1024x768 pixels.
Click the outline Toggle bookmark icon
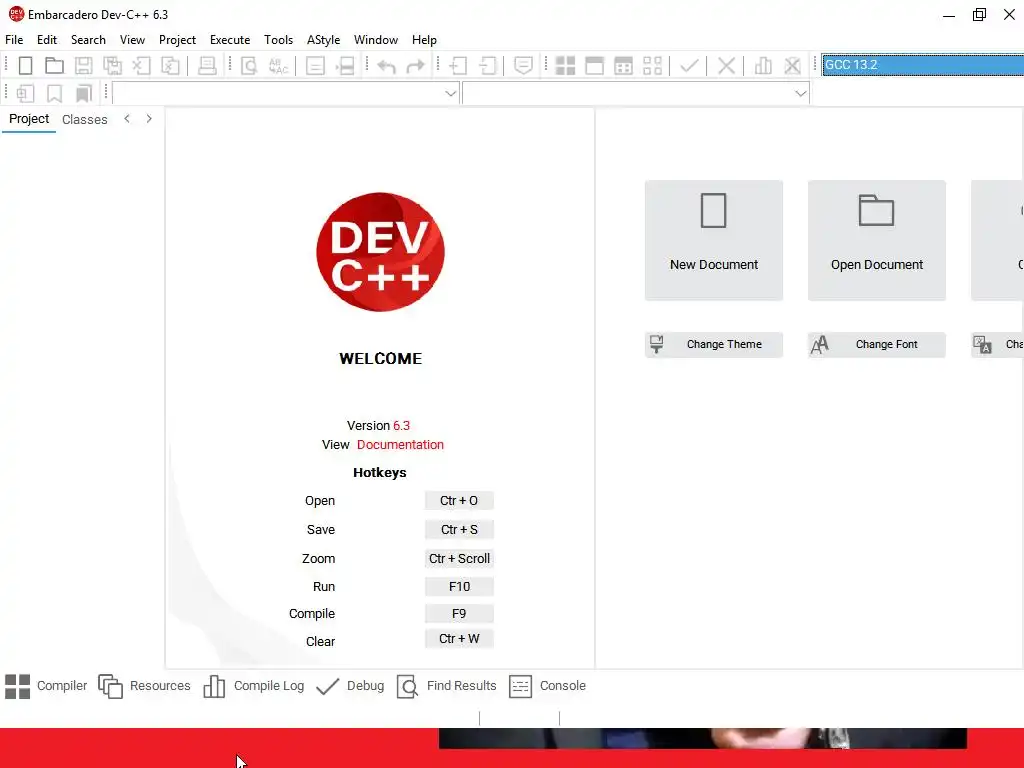[x=54, y=93]
